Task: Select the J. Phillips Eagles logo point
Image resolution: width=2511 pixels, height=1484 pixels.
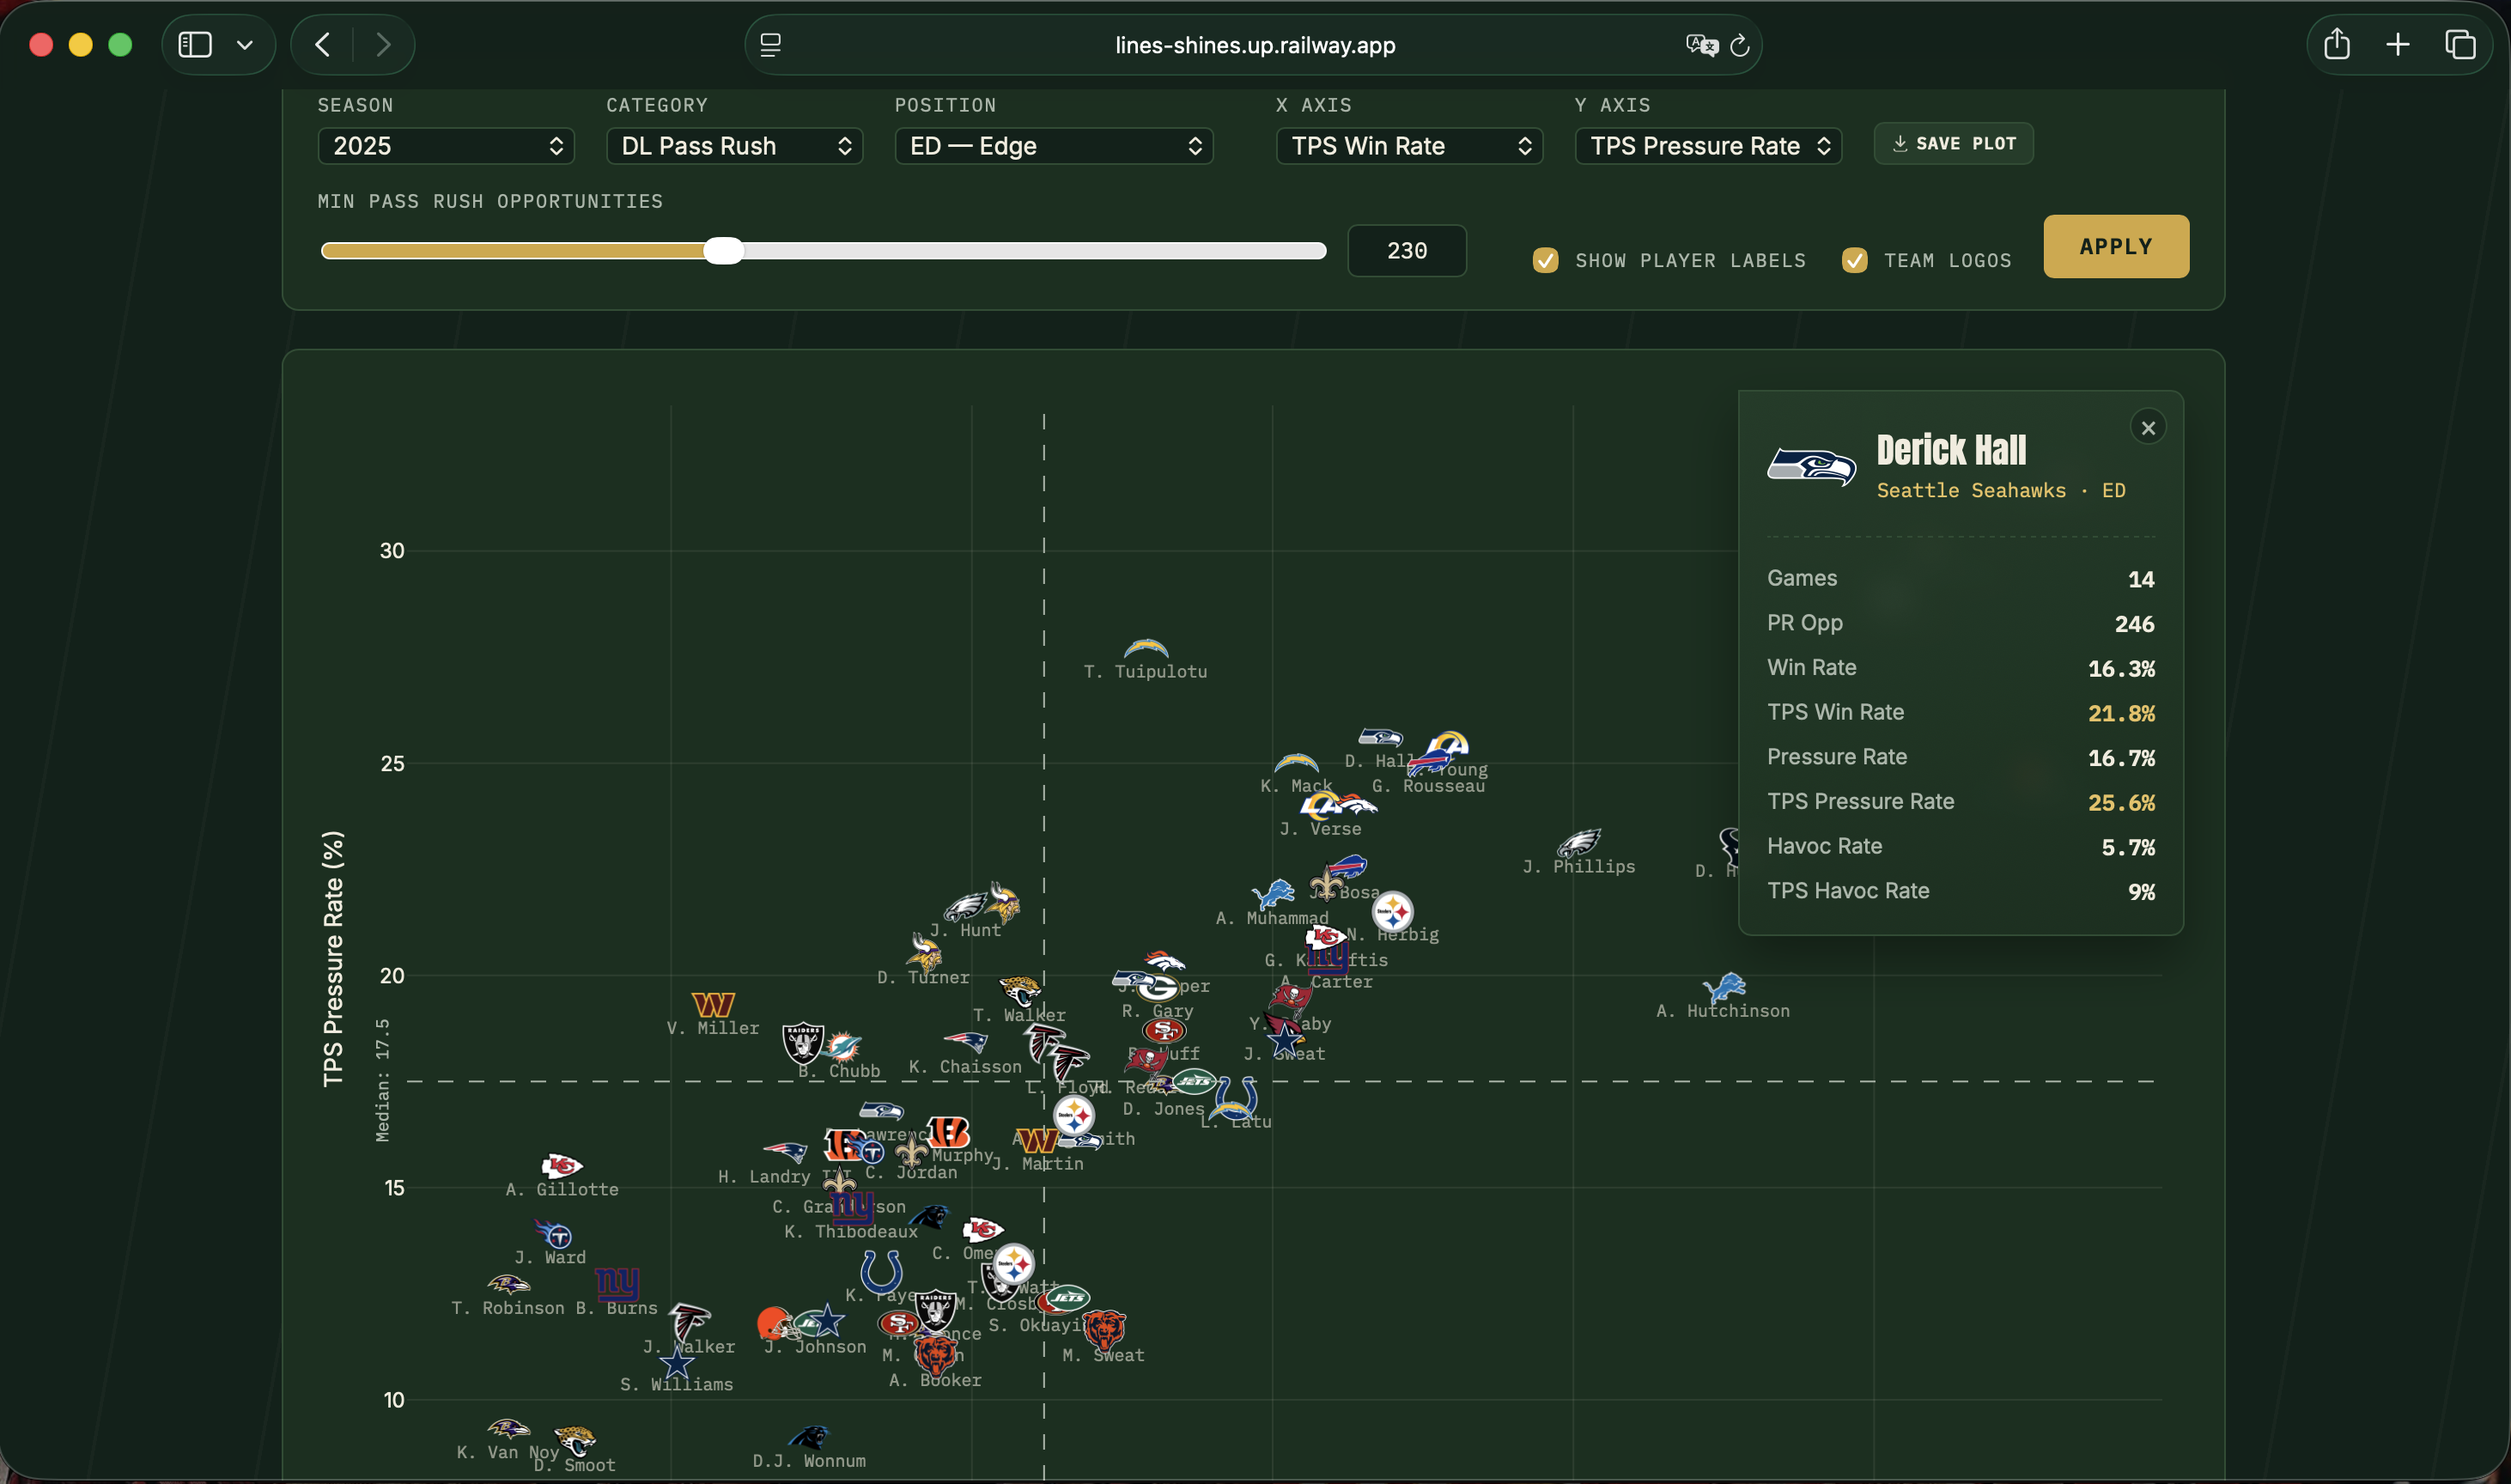Action: pyautogui.click(x=1579, y=843)
